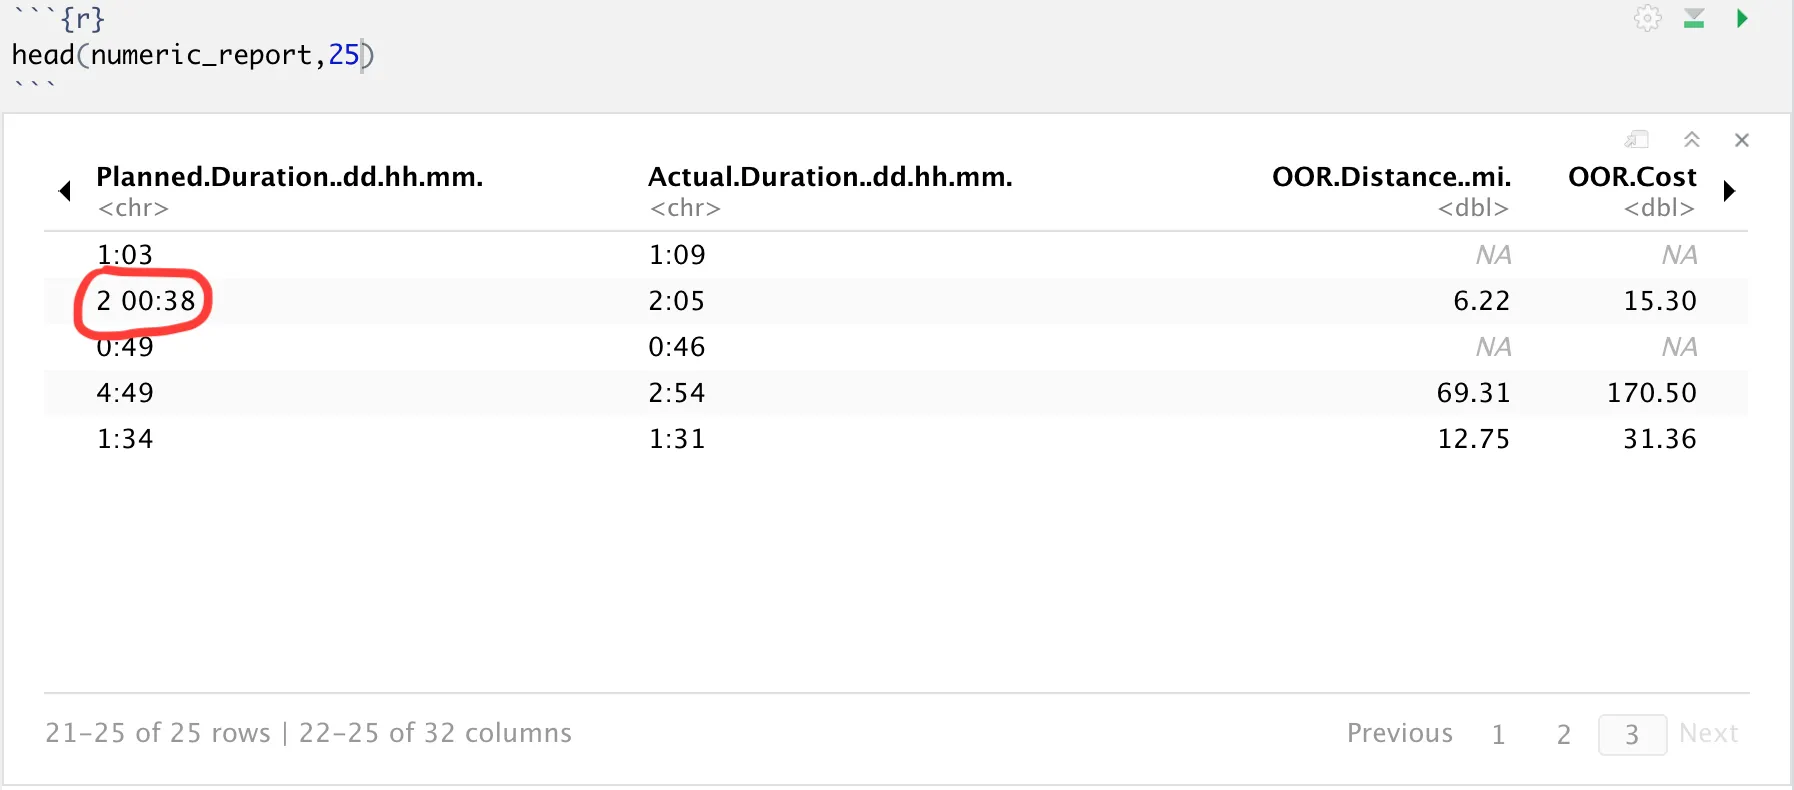This screenshot has width=1794, height=790.
Task: Select planned duration cell 2 00:38
Action: [146, 301]
